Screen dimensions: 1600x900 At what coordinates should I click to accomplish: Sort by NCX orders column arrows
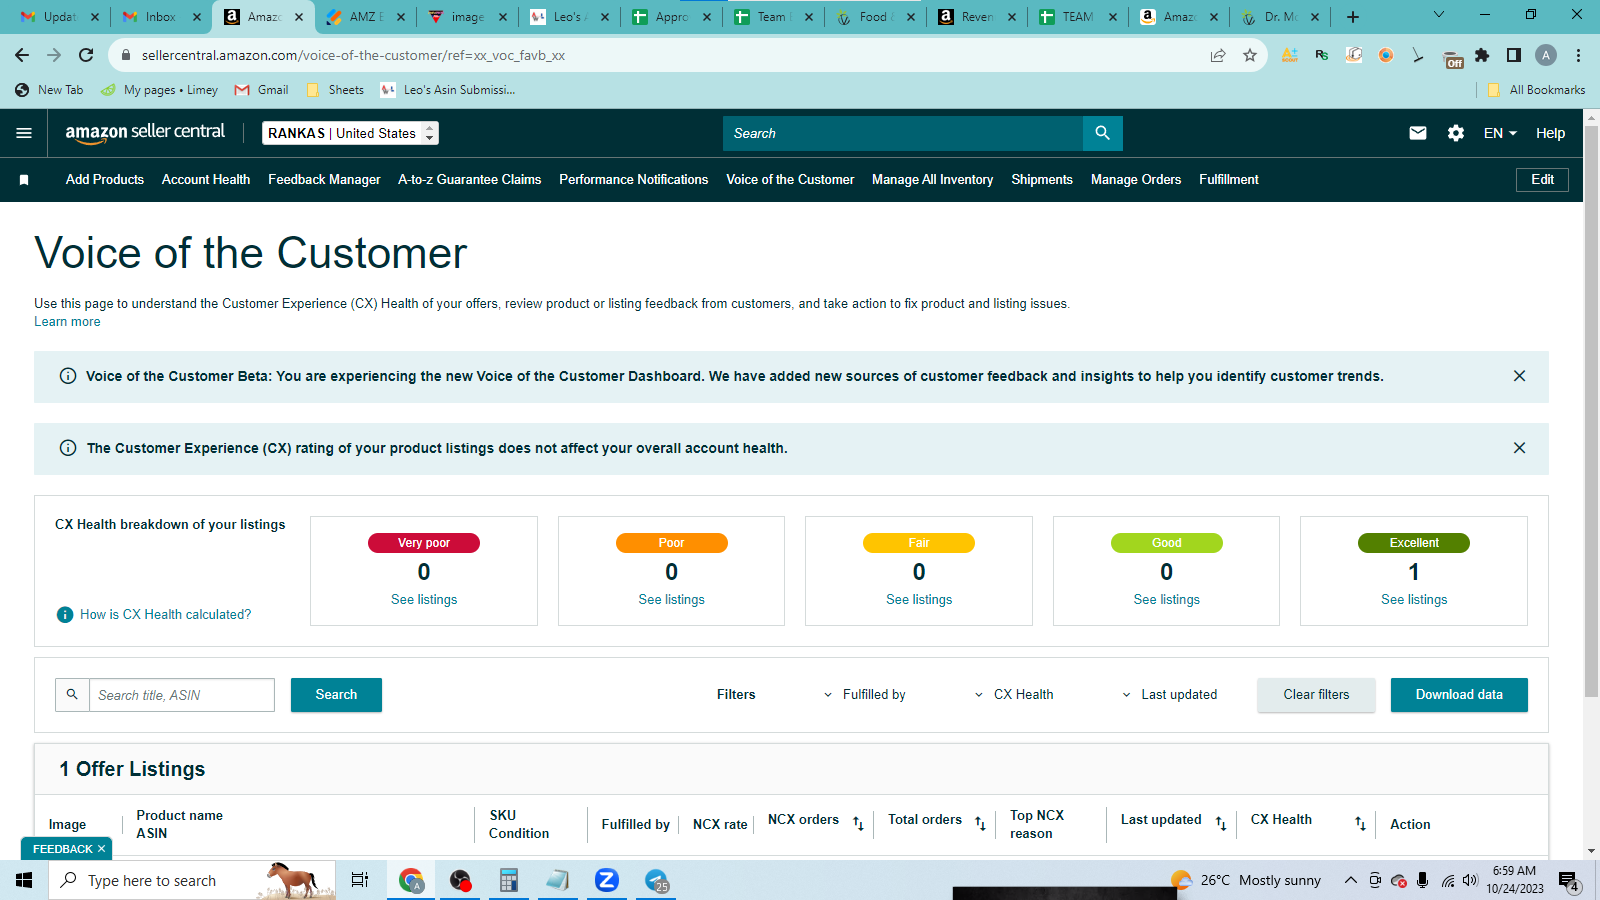click(x=858, y=823)
